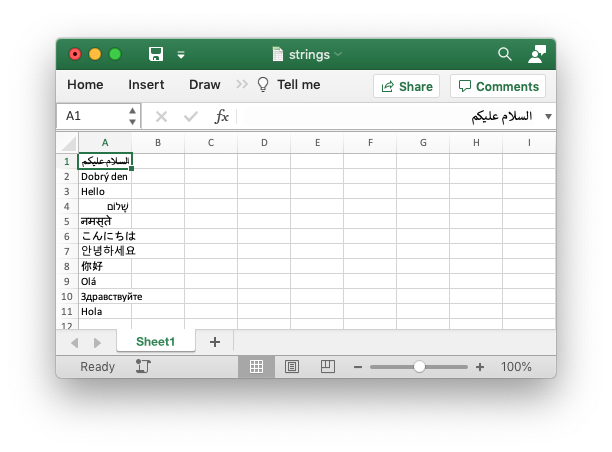Expand the formula bar
The width and height of the screenshot is (612, 452).
point(547,117)
